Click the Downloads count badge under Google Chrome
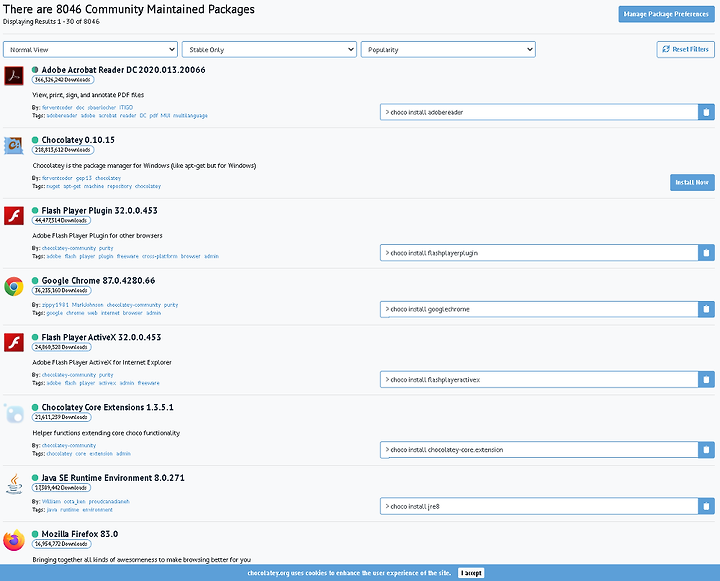The width and height of the screenshot is (720, 581). click(x=62, y=290)
